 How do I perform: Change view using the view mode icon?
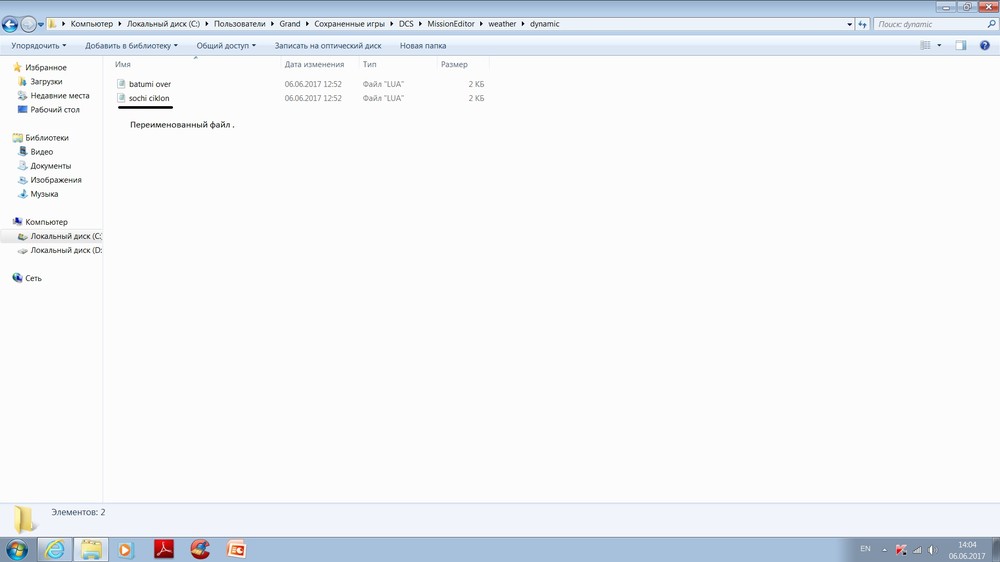[x=925, y=45]
